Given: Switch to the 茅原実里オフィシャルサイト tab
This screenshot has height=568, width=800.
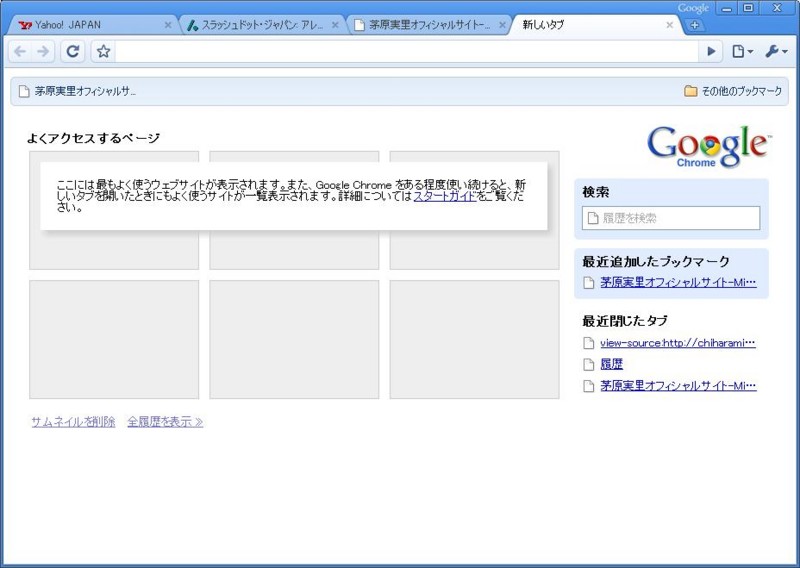Looking at the screenshot, I should (428, 25).
